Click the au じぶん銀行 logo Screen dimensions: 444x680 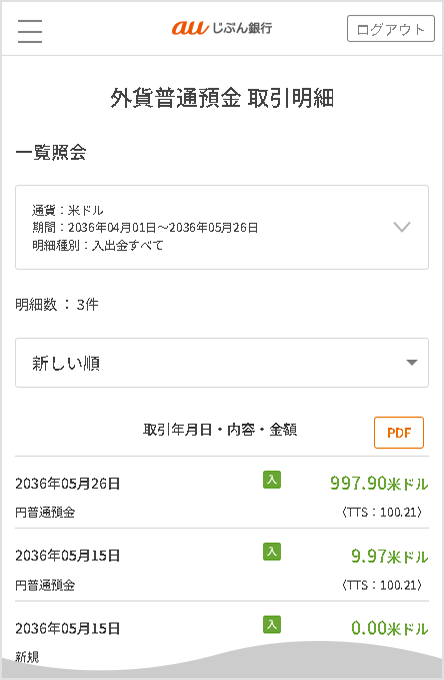click(222, 28)
